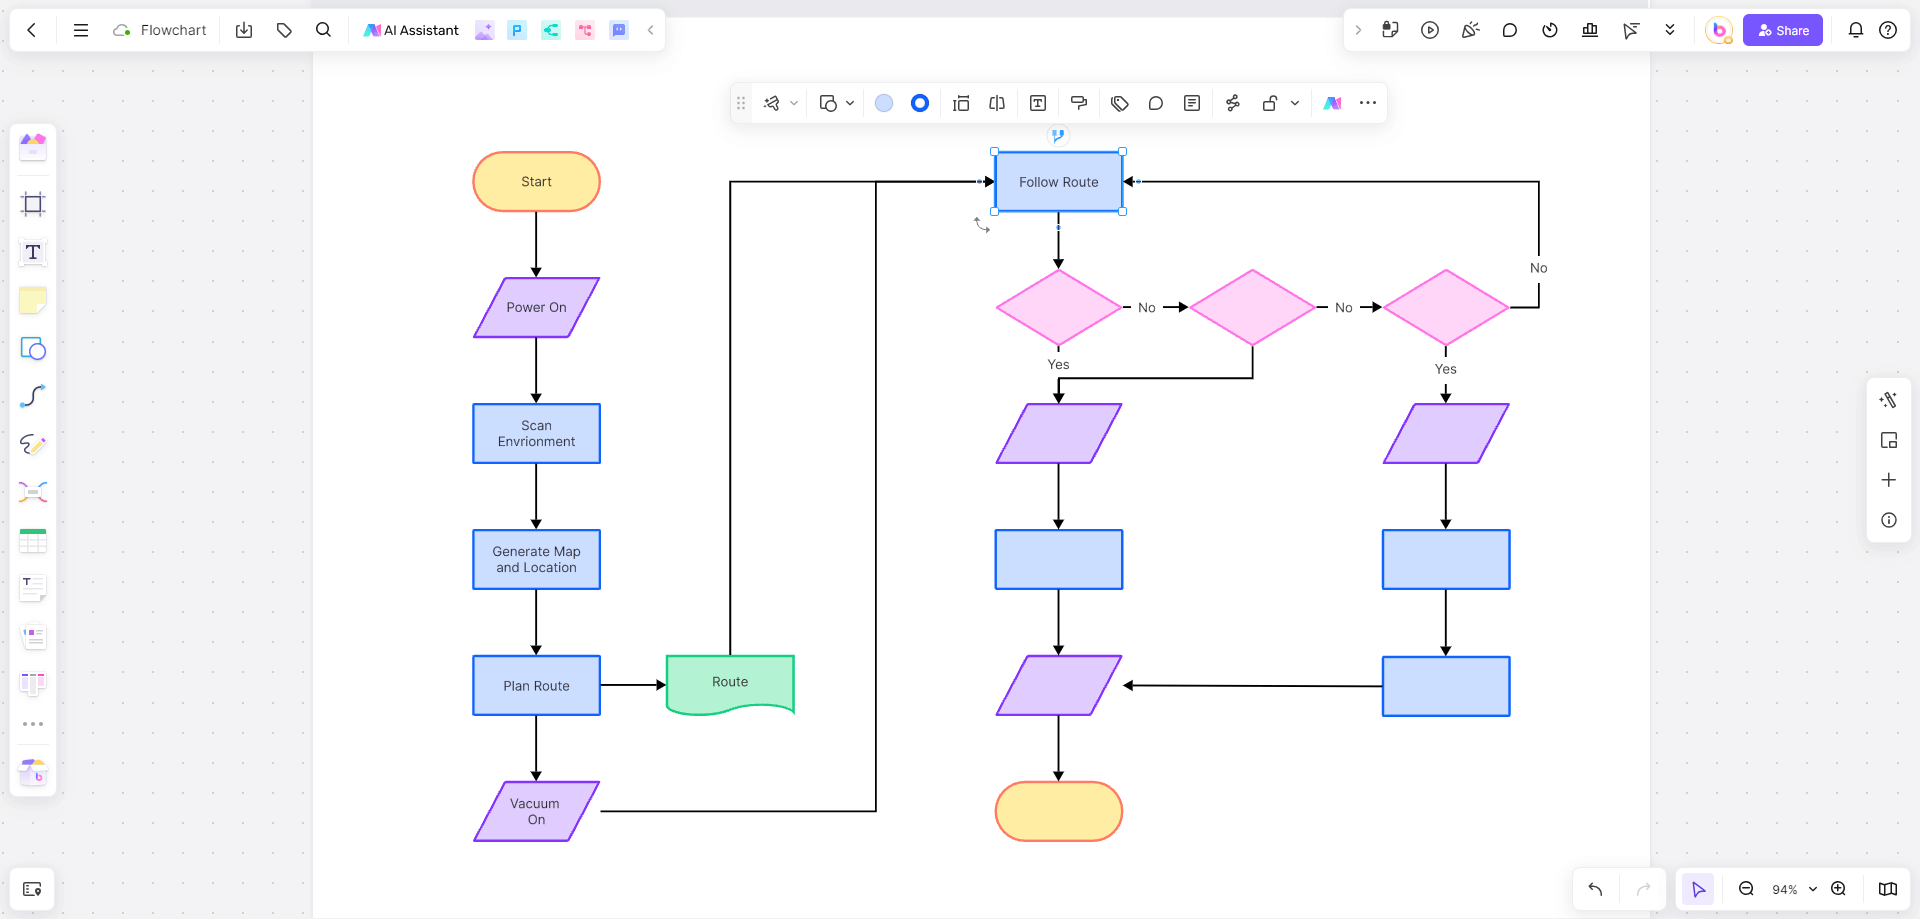
Task: Toggle the follow cursor laser pointer
Action: (1631, 30)
